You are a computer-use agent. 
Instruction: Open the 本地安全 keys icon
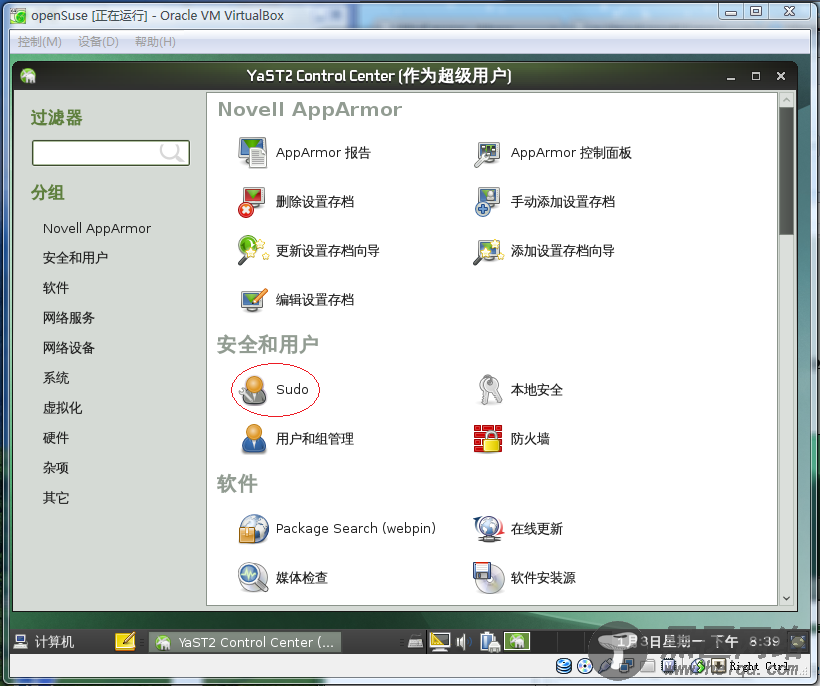point(489,390)
